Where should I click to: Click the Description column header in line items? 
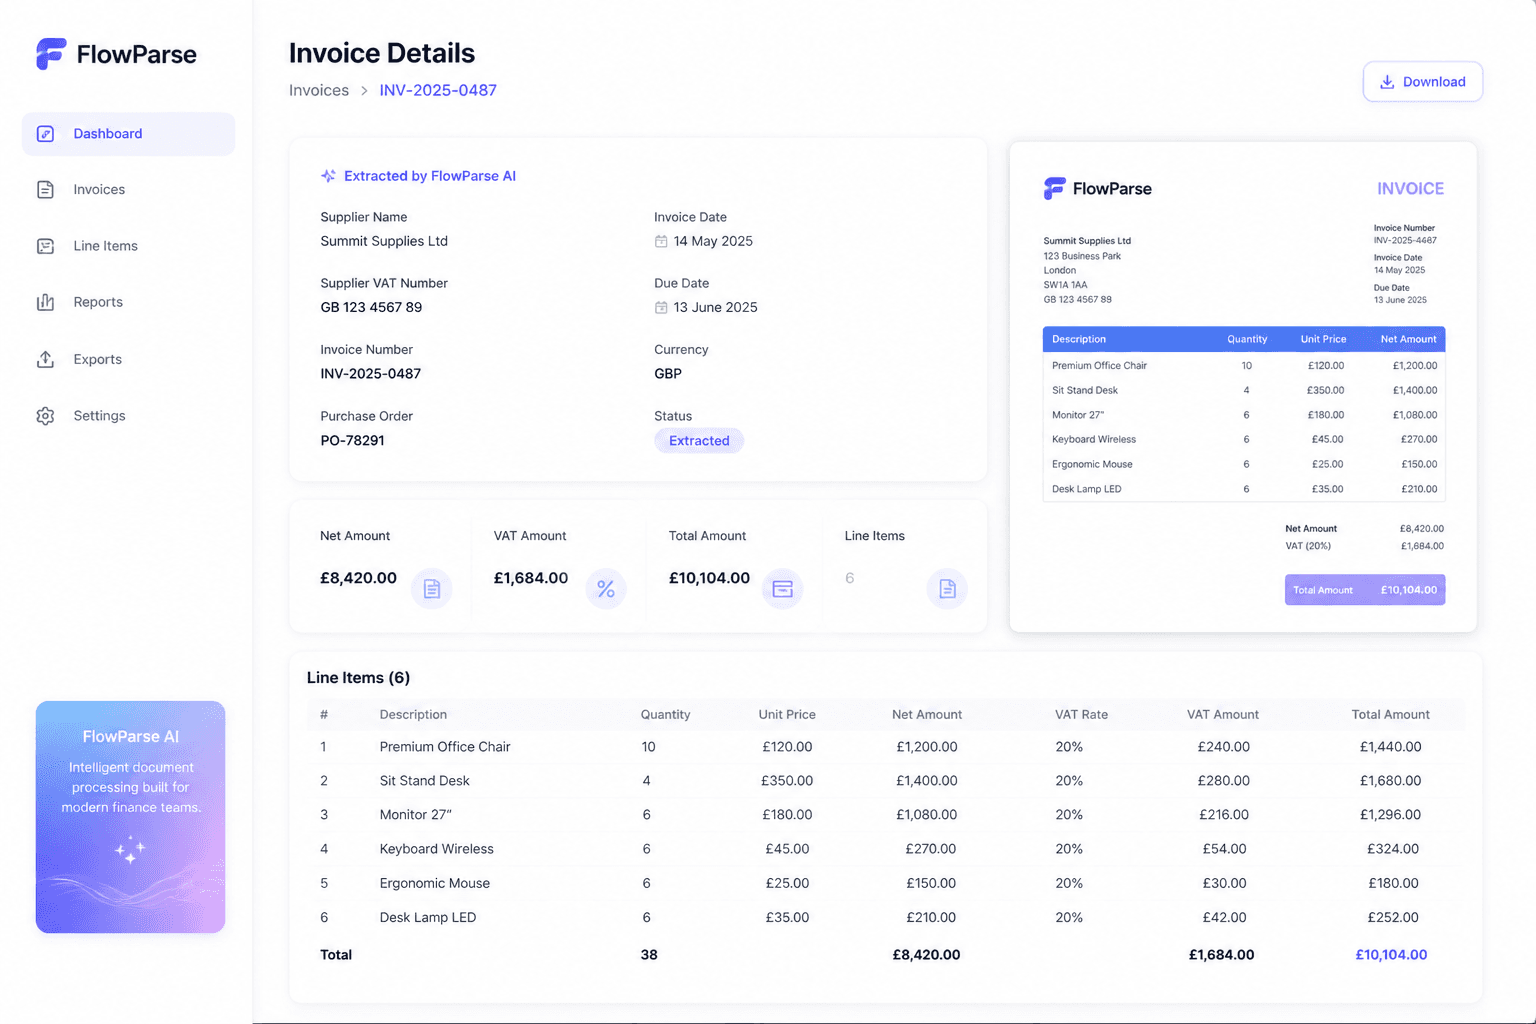click(413, 715)
